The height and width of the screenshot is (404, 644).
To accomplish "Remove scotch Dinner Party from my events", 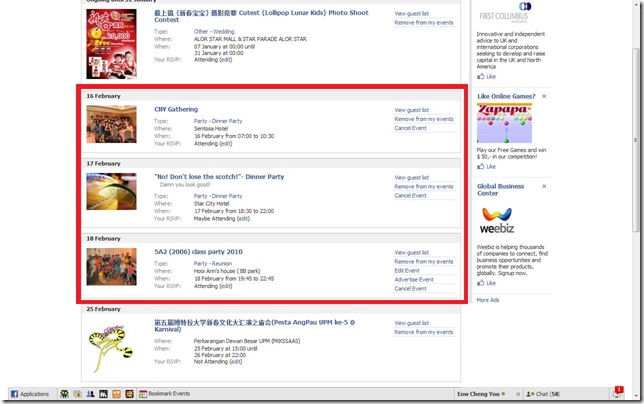I will [x=424, y=187].
